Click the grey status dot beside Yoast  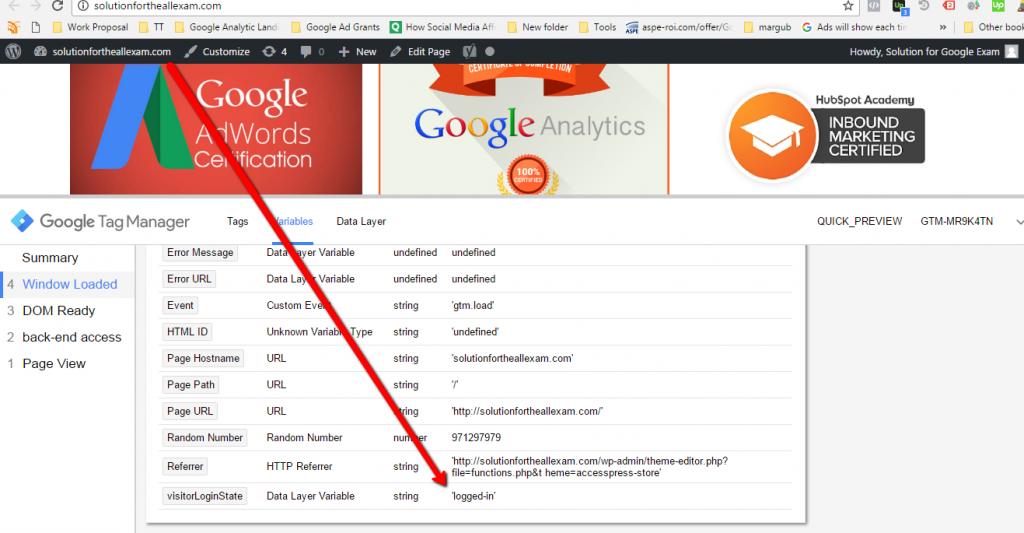pyautogui.click(x=490, y=52)
